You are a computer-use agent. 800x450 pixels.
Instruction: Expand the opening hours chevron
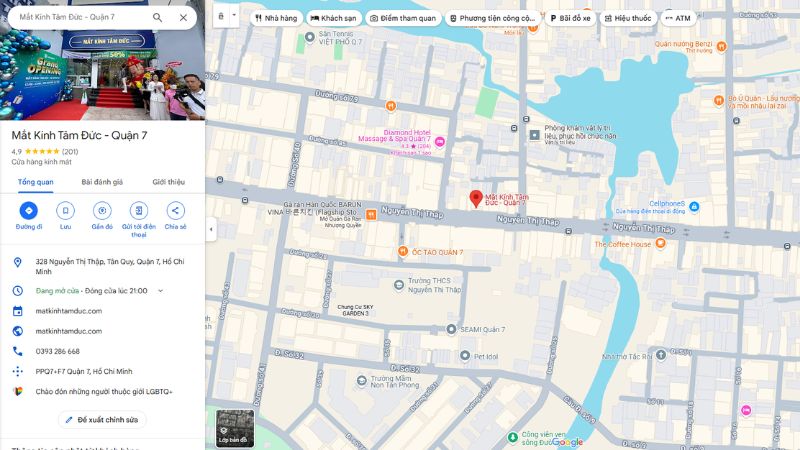click(x=161, y=291)
